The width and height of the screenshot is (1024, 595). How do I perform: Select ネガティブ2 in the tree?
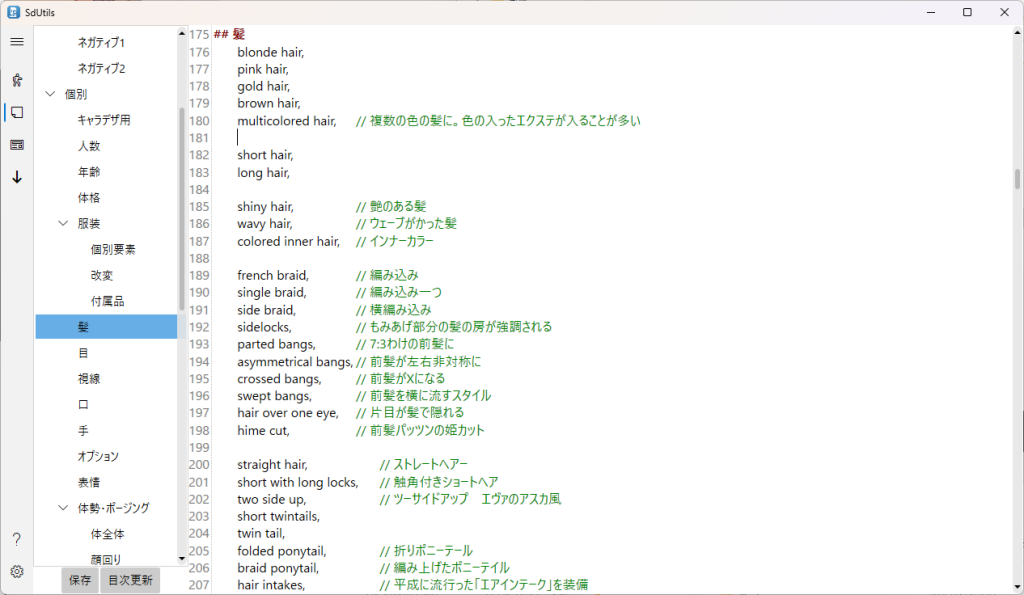101,68
